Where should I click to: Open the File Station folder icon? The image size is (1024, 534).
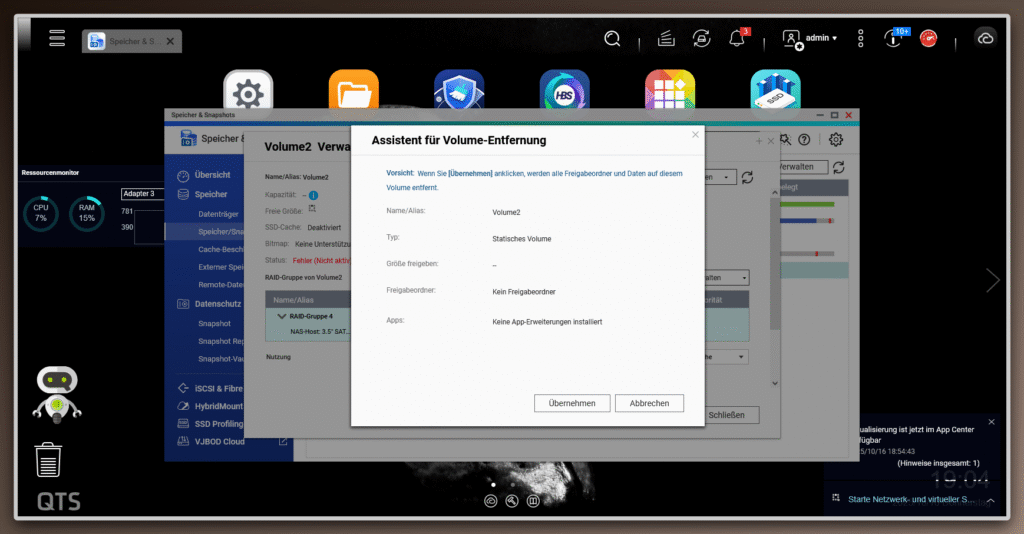coord(354,94)
